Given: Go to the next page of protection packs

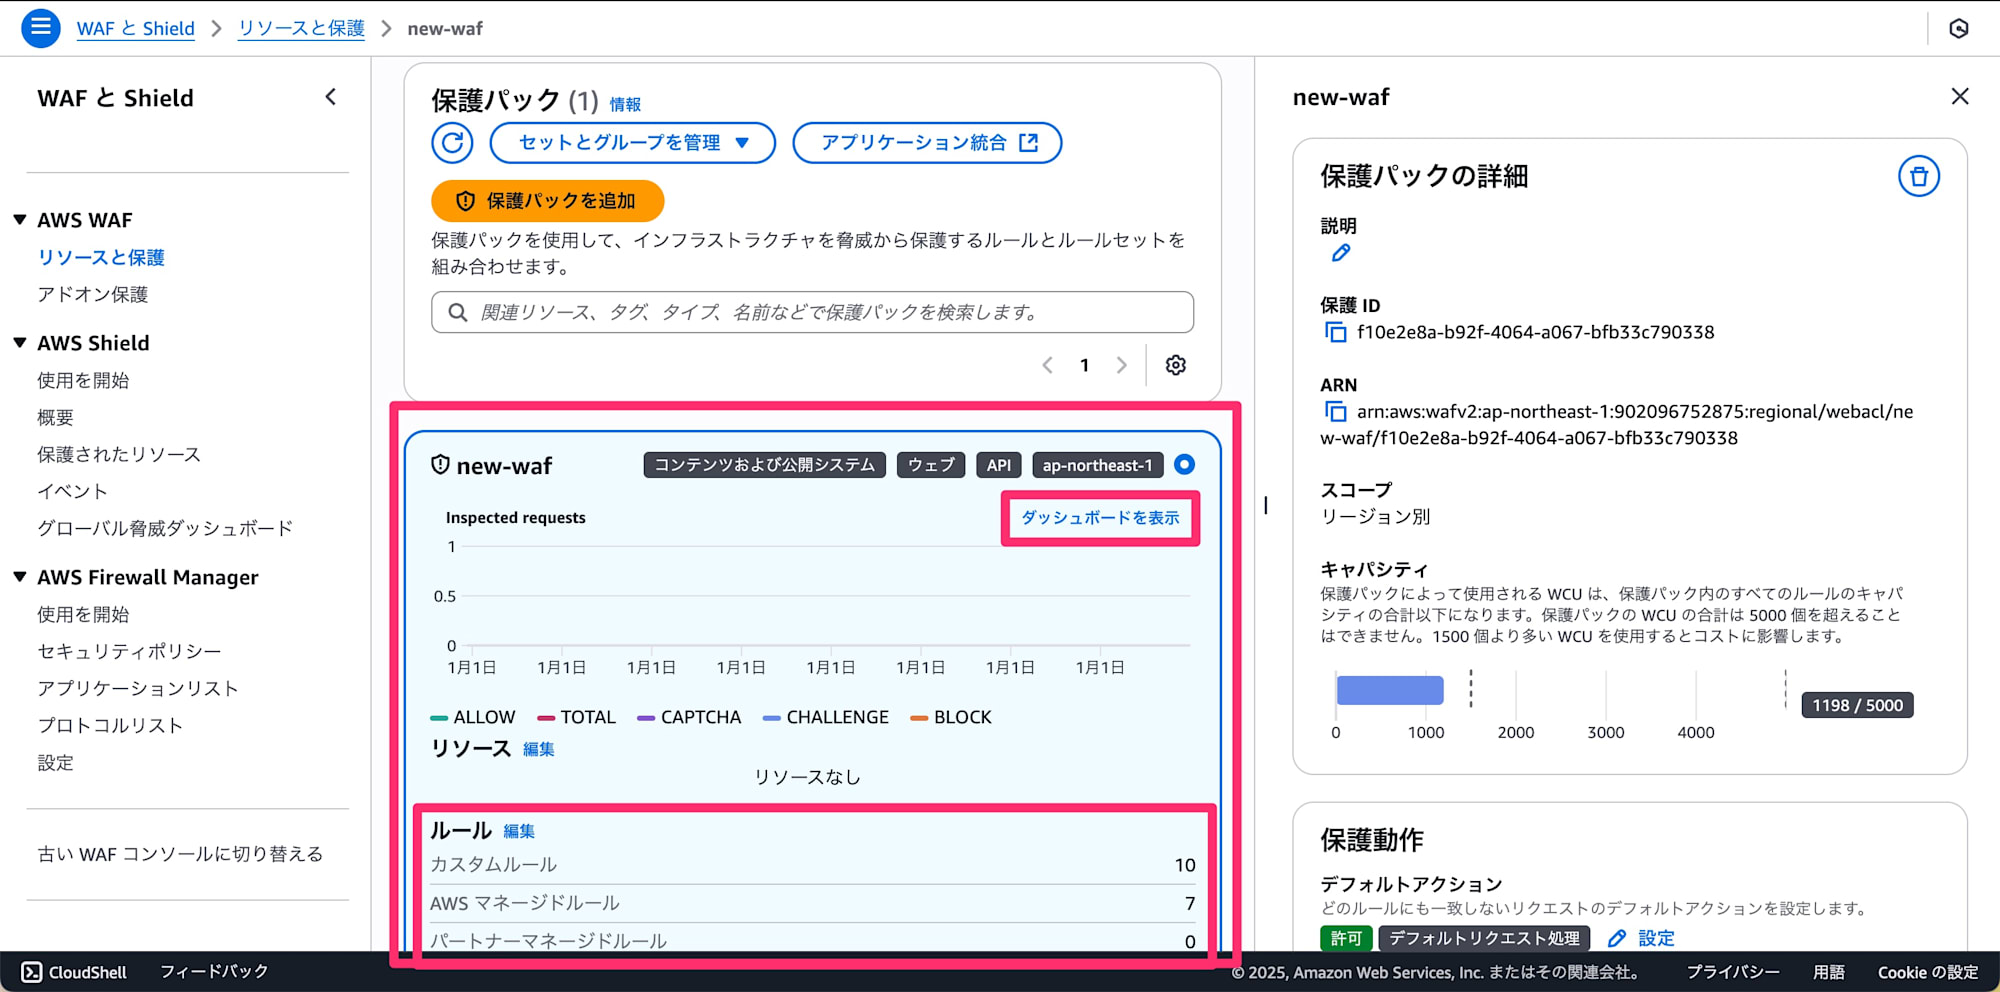Looking at the screenshot, I should 1121,365.
